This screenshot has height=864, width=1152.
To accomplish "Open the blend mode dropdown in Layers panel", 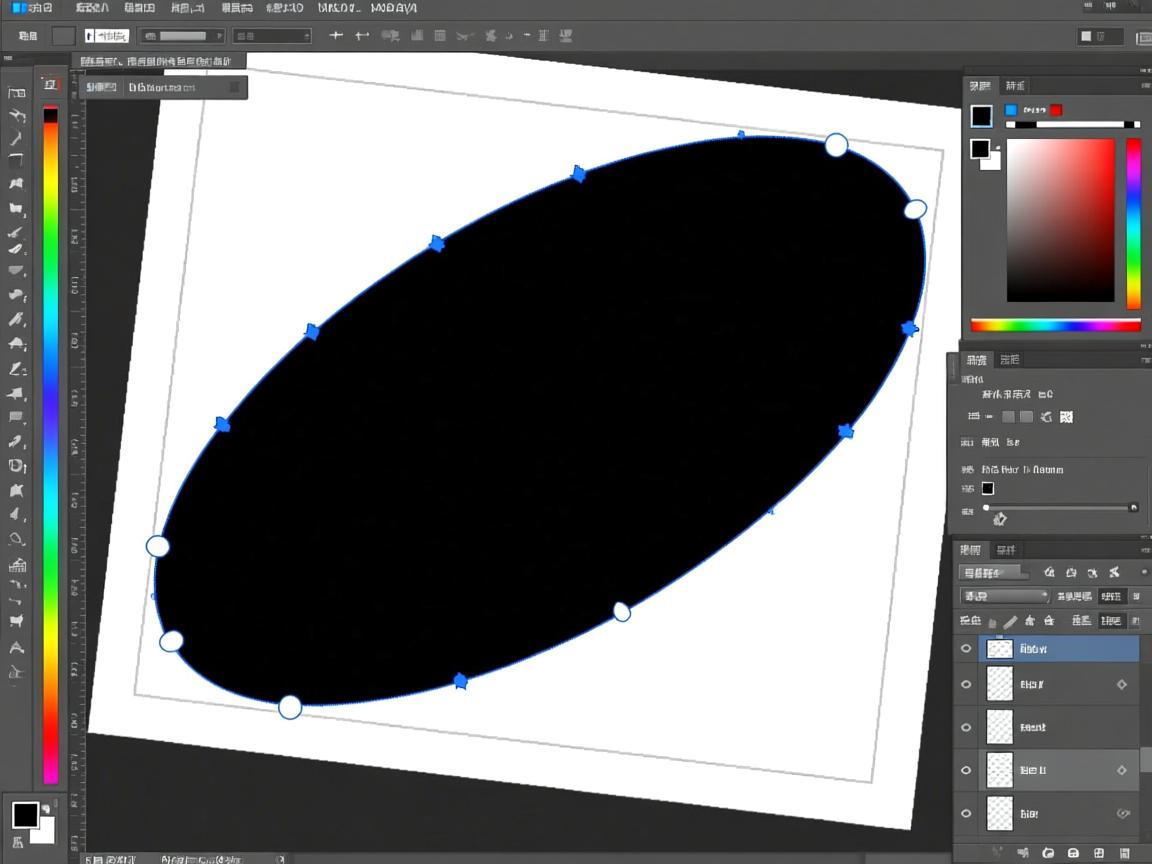I will tap(1004, 596).
